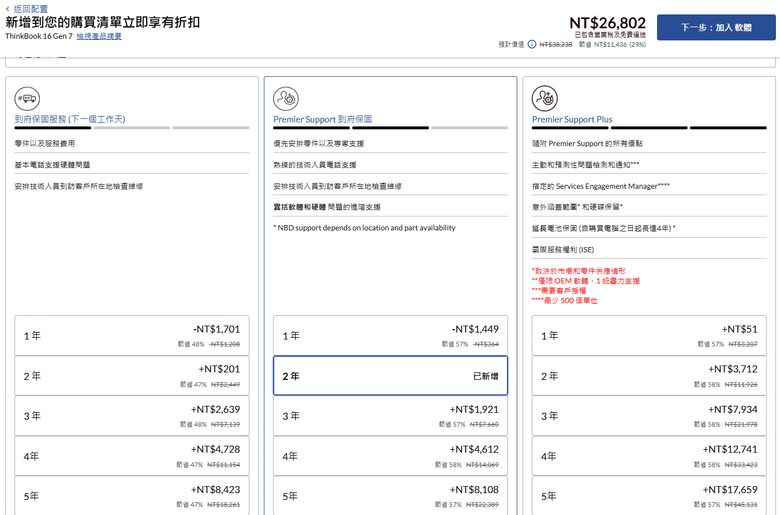Click the Premier Support Plus icon
Screen dimensions: 780x515
click(545, 99)
